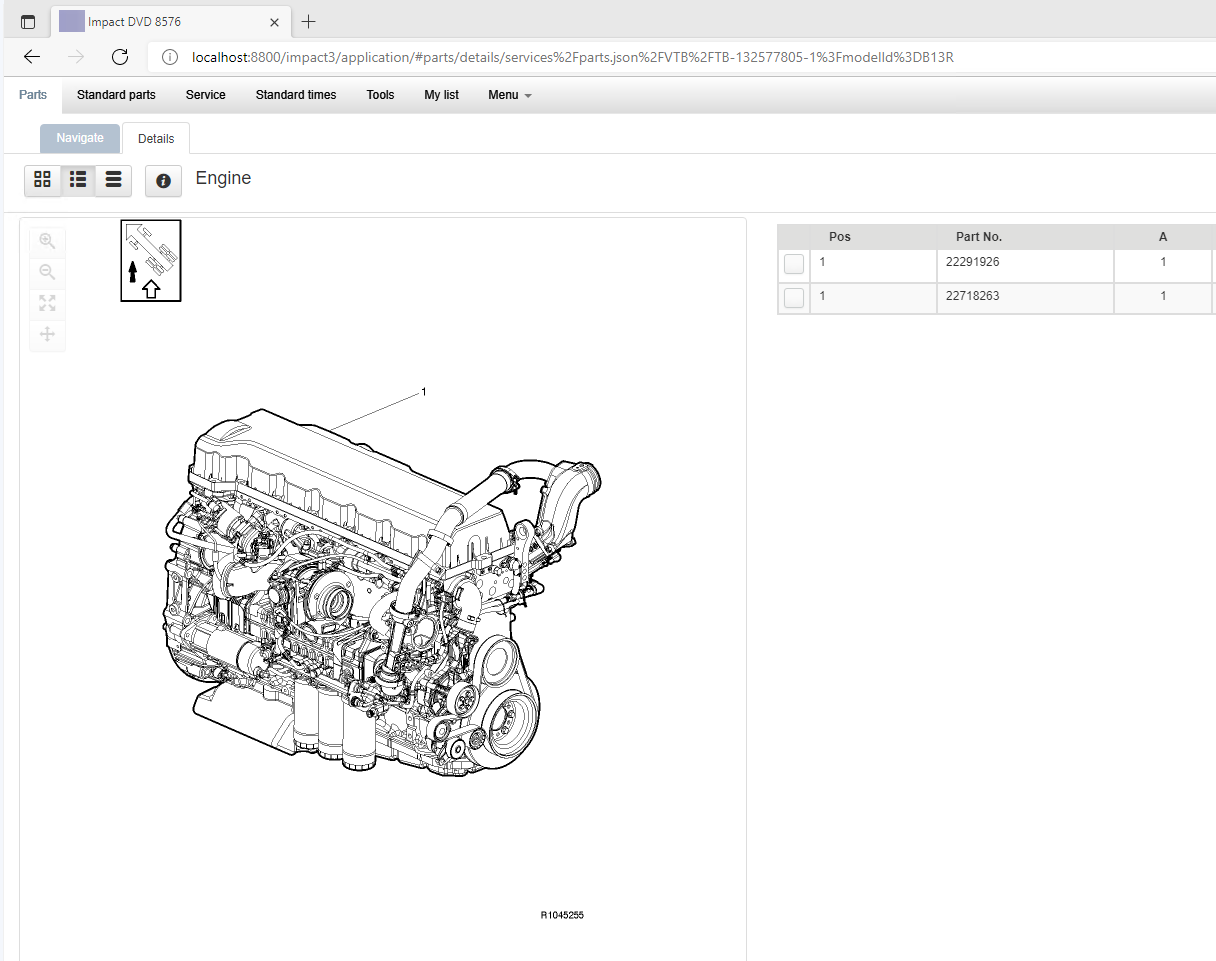Select the compact rows view icon

click(113, 180)
